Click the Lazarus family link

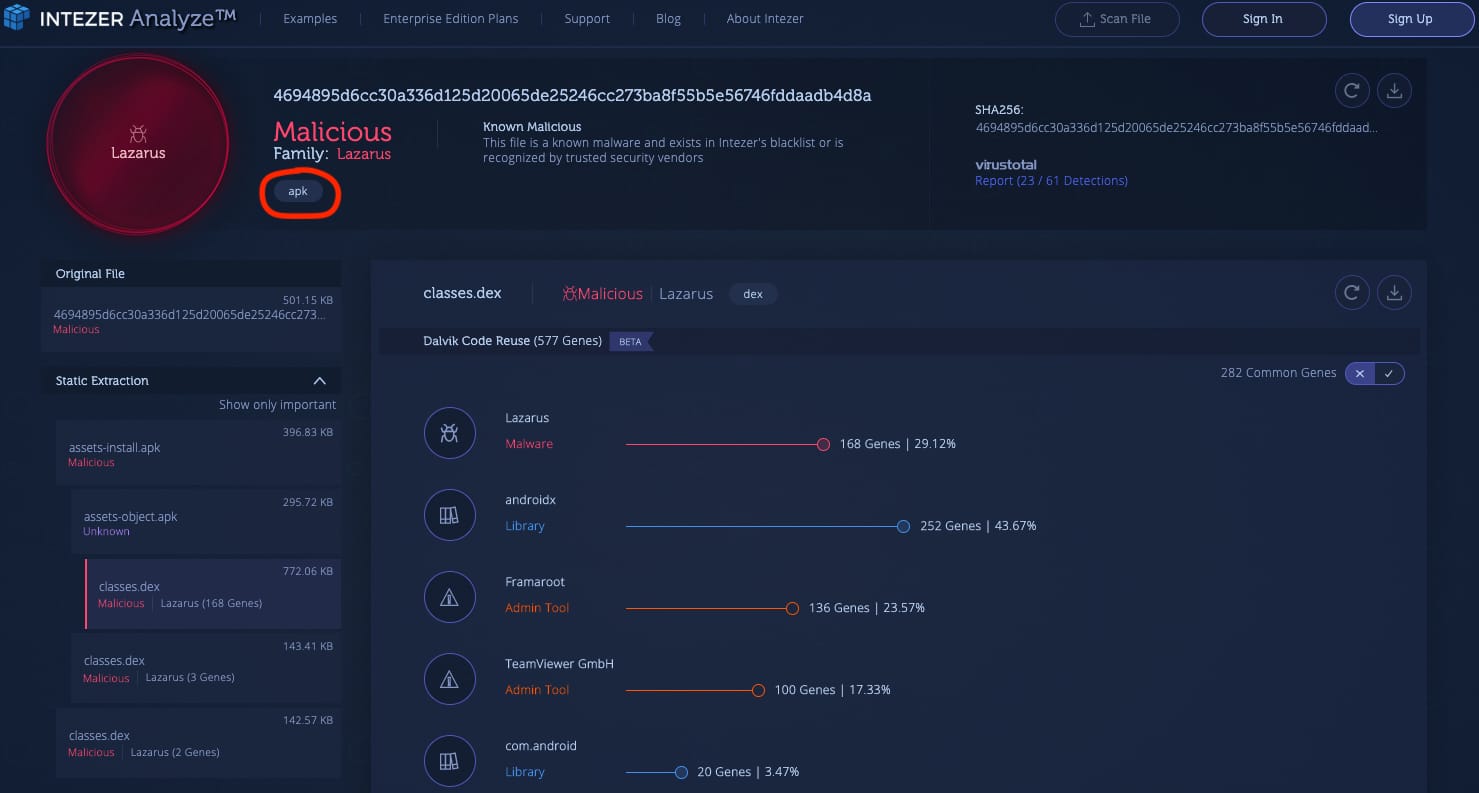[364, 154]
